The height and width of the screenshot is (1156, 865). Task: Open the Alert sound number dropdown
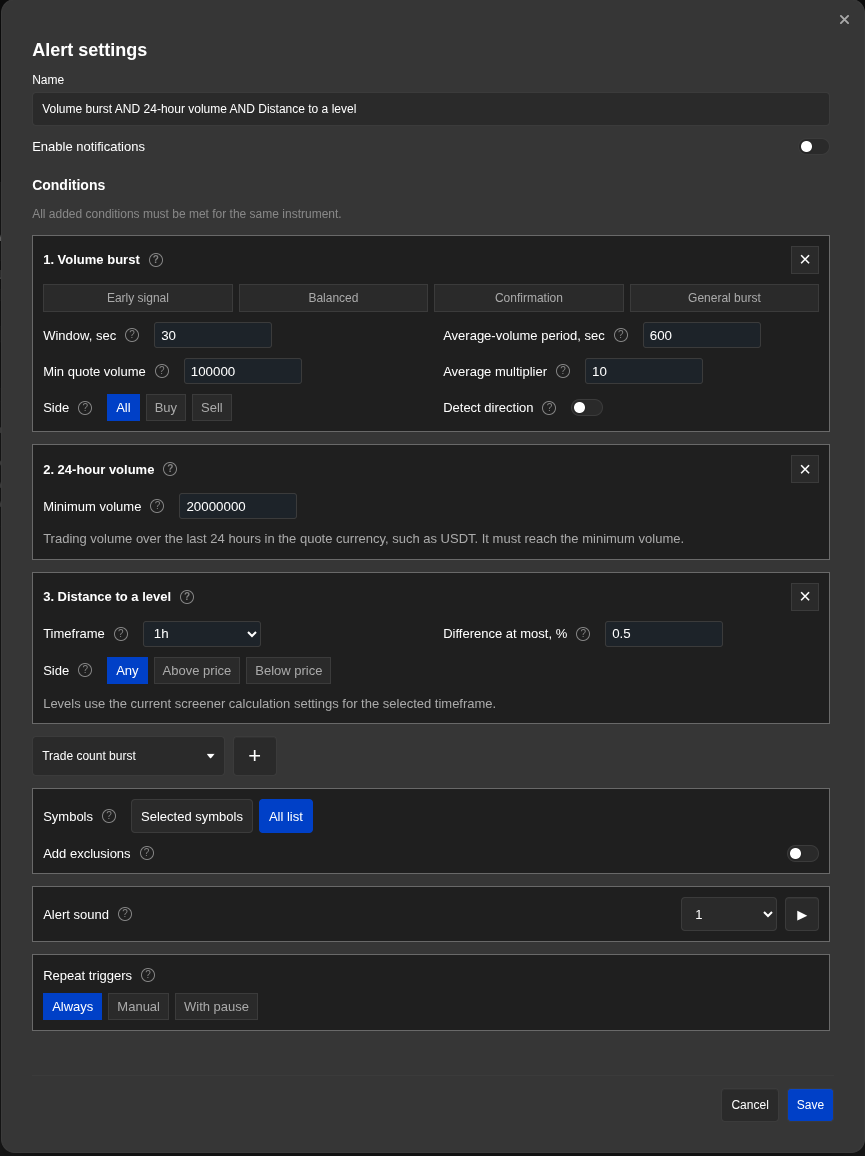click(729, 914)
